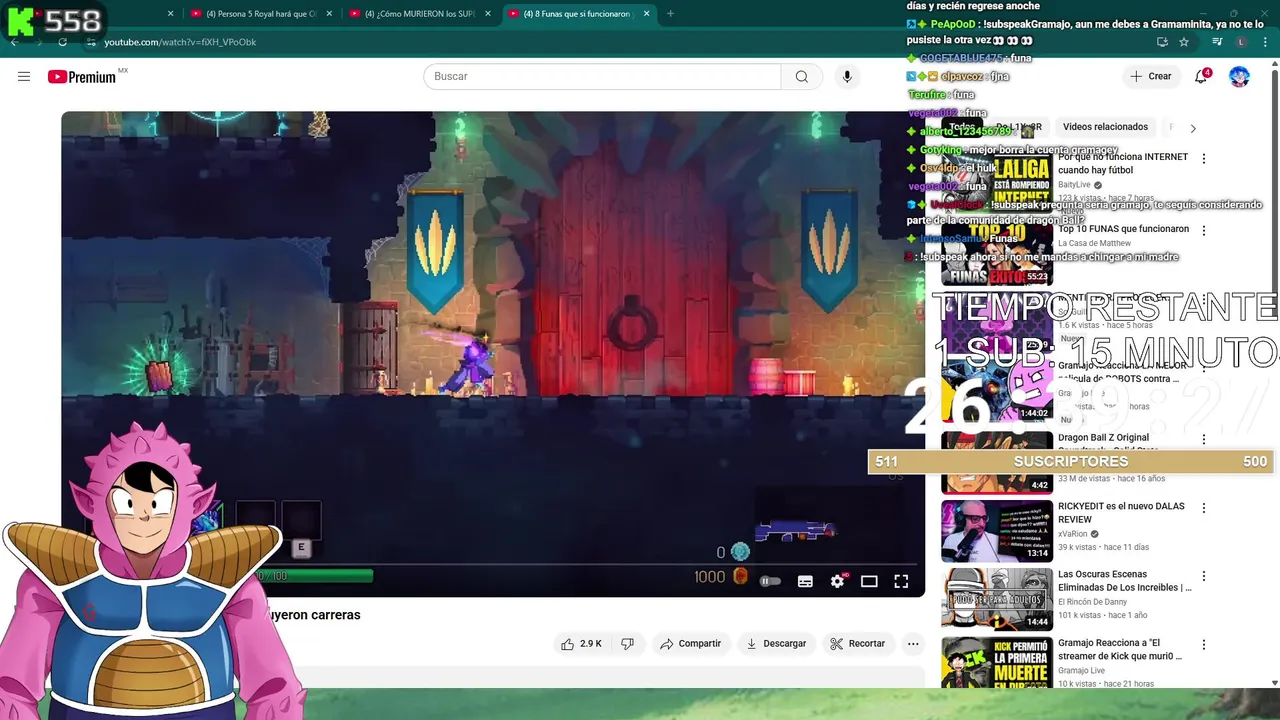
Task: Like the video (2.9 K)
Action: 581,644
